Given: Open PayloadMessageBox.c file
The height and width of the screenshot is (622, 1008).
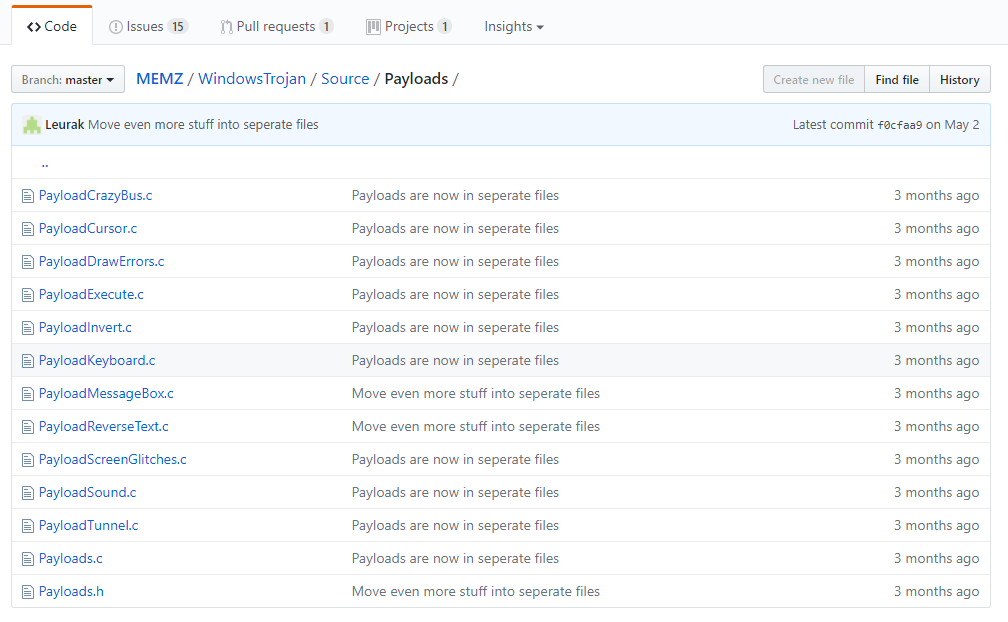Looking at the screenshot, I should (x=106, y=393).
